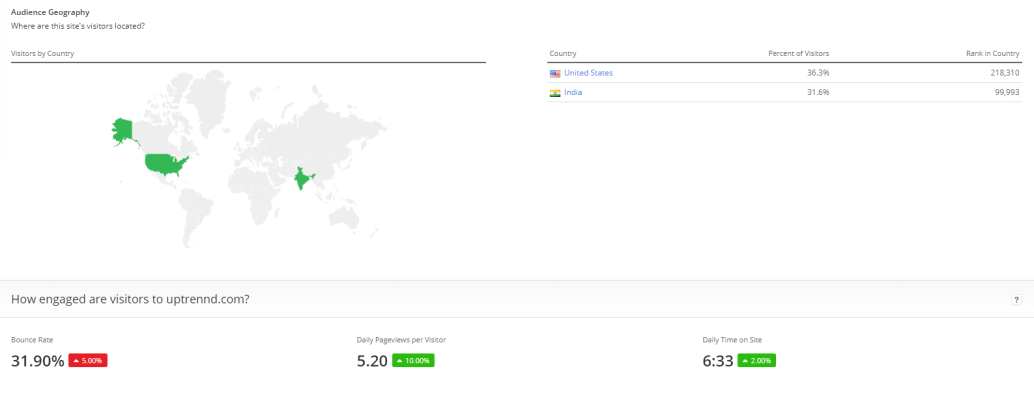Click the red bounce rate change badge
The width and height of the screenshot is (1034, 399).
pyautogui.click(x=88, y=361)
